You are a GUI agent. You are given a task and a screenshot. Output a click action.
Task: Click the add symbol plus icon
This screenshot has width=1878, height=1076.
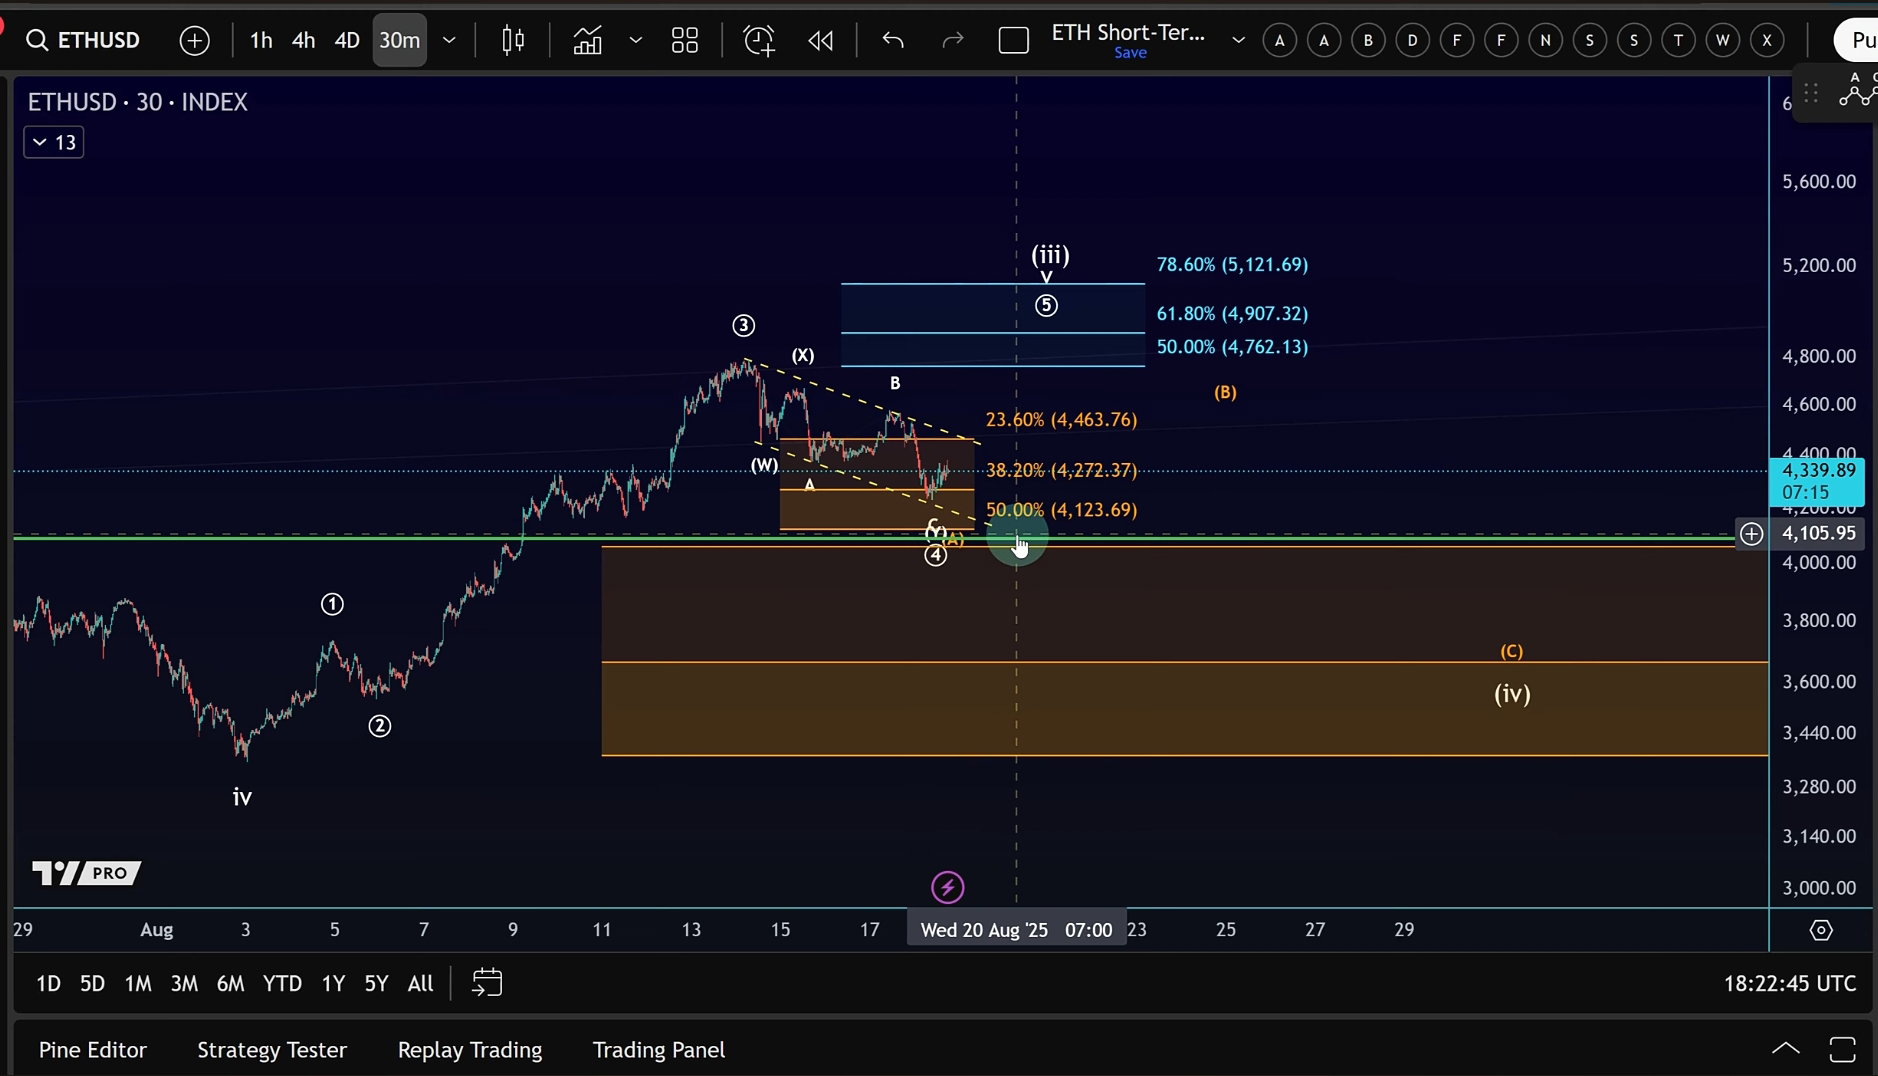[x=195, y=40]
